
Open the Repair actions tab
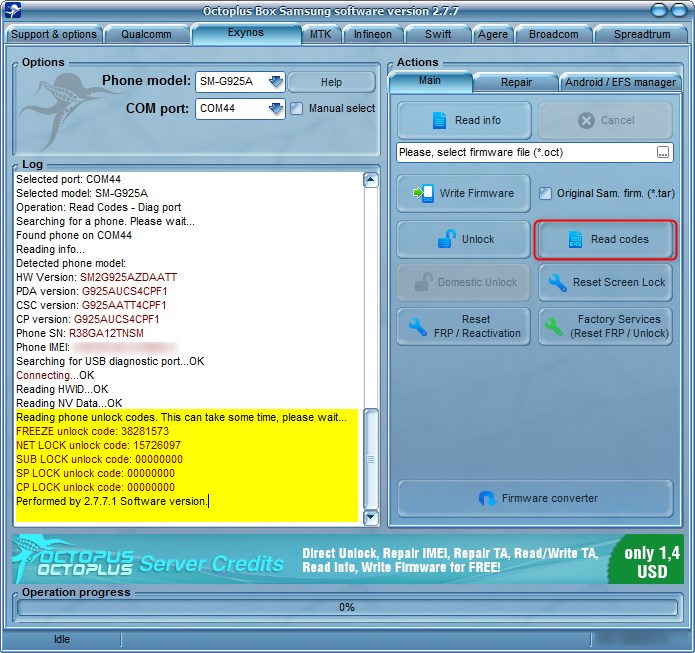pyautogui.click(x=516, y=82)
